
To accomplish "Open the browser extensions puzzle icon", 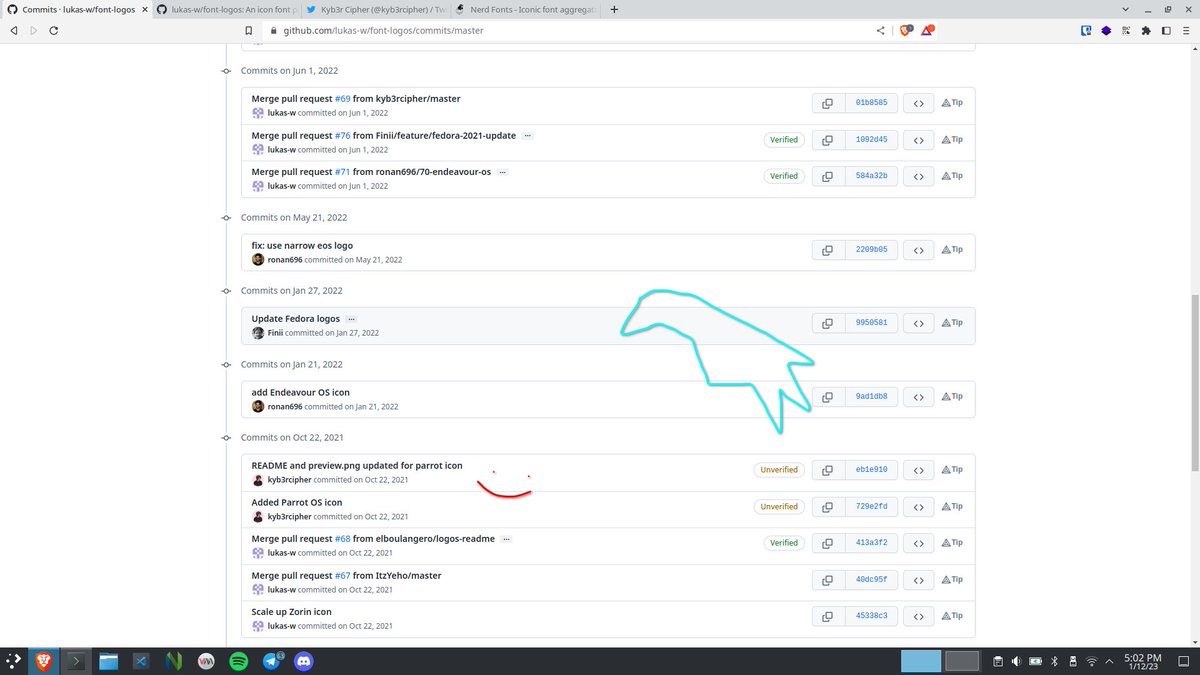I will click(1146, 31).
